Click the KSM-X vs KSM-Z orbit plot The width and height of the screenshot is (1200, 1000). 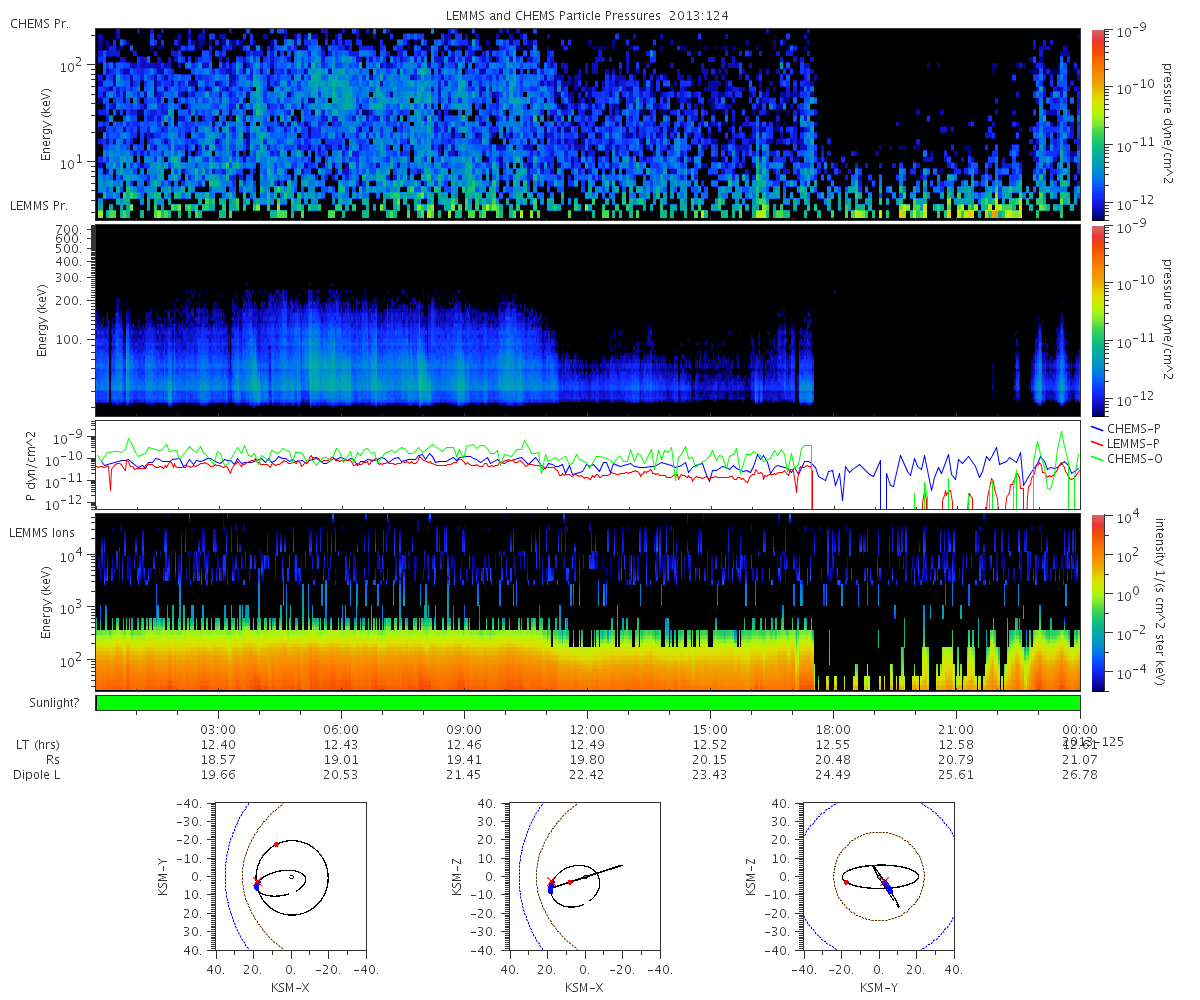click(585, 876)
